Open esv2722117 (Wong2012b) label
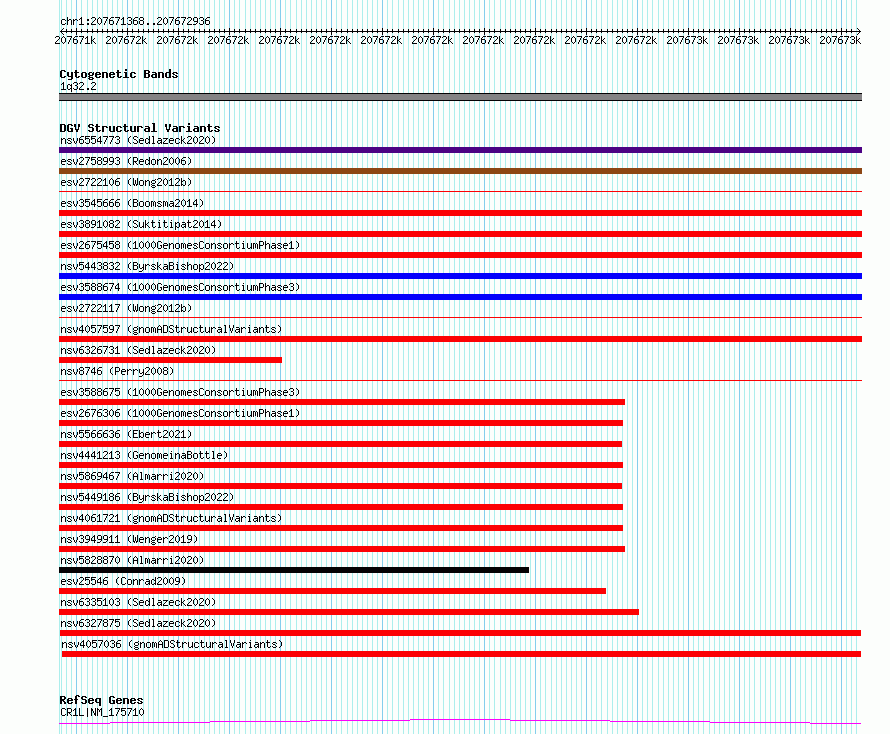 point(126,308)
